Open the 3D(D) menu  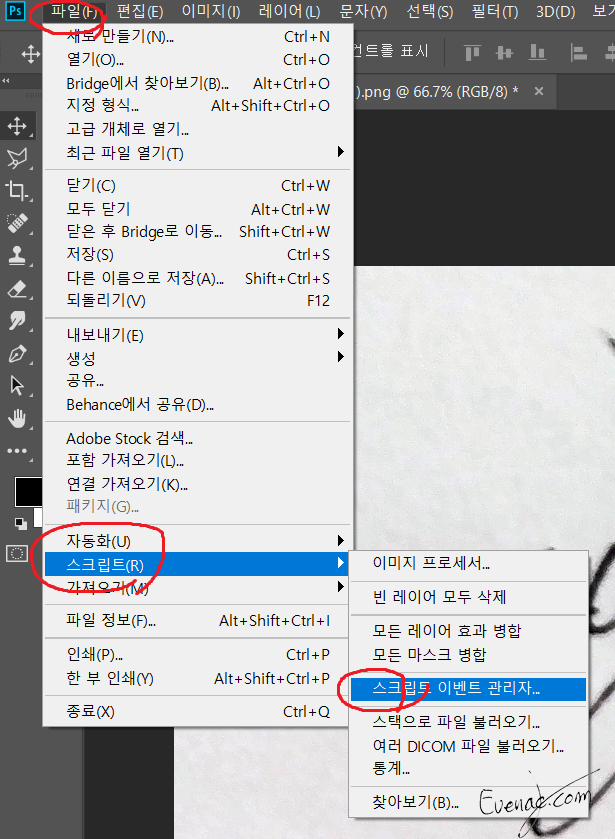(x=555, y=11)
